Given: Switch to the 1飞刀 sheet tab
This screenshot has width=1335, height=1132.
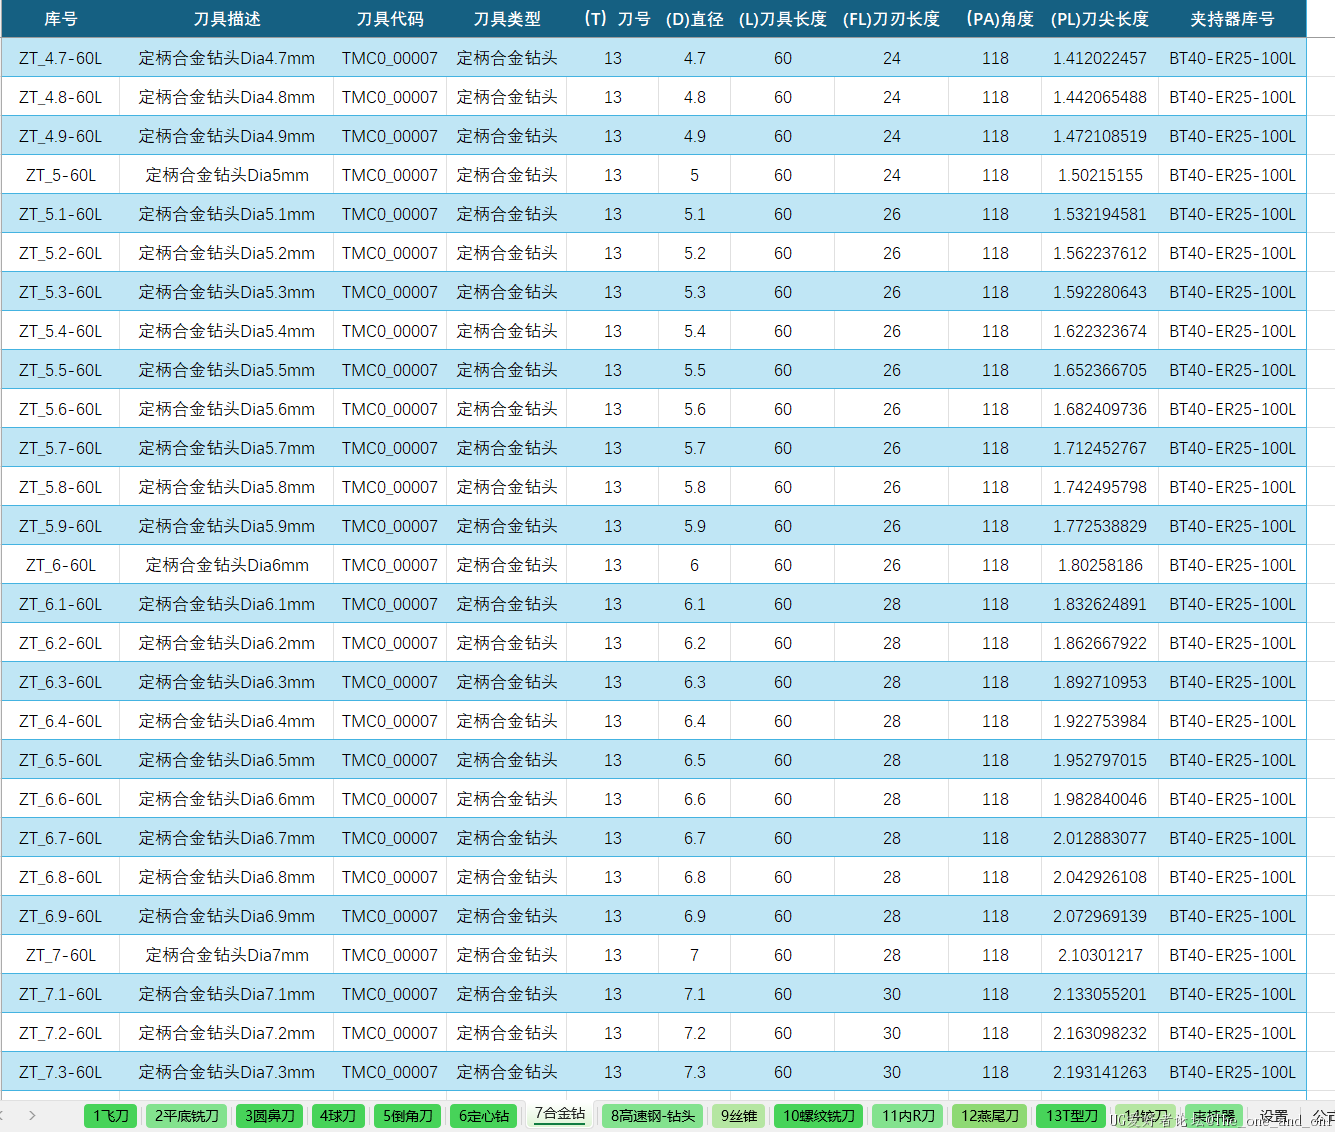Looking at the screenshot, I should pyautogui.click(x=110, y=1116).
